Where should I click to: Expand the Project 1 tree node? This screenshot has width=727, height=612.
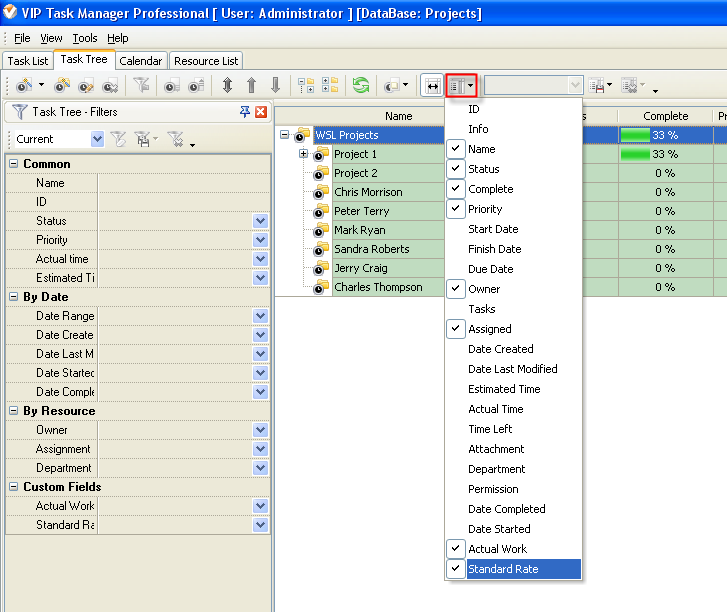[303, 154]
